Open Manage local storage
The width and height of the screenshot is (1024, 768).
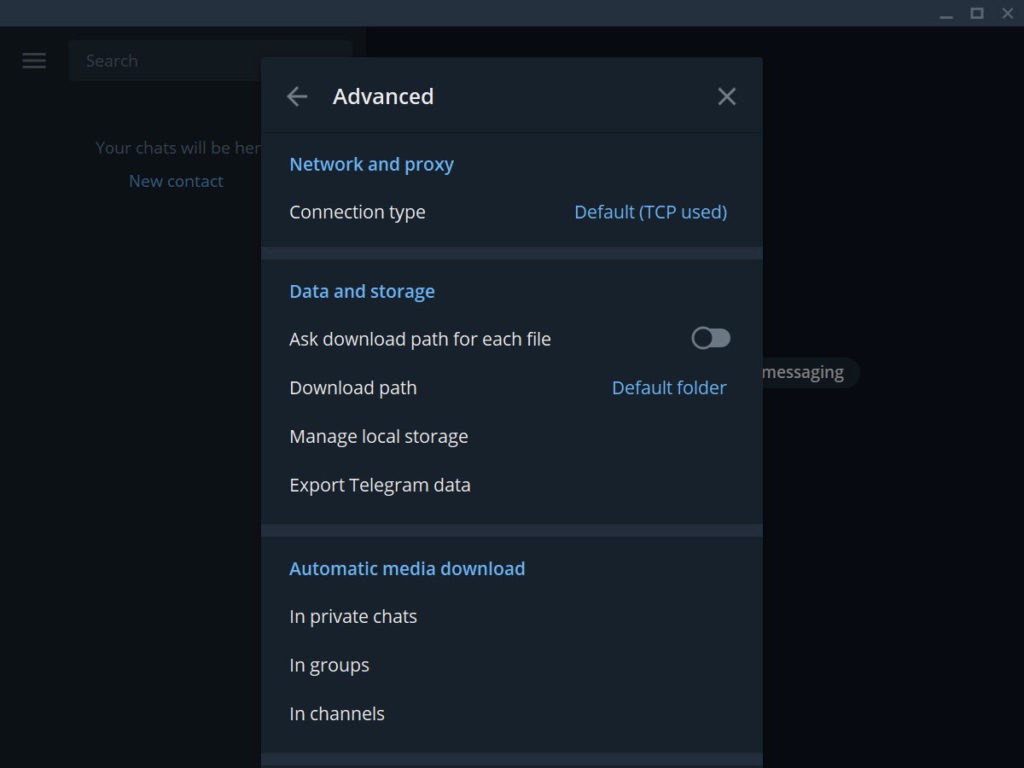tap(378, 436)
